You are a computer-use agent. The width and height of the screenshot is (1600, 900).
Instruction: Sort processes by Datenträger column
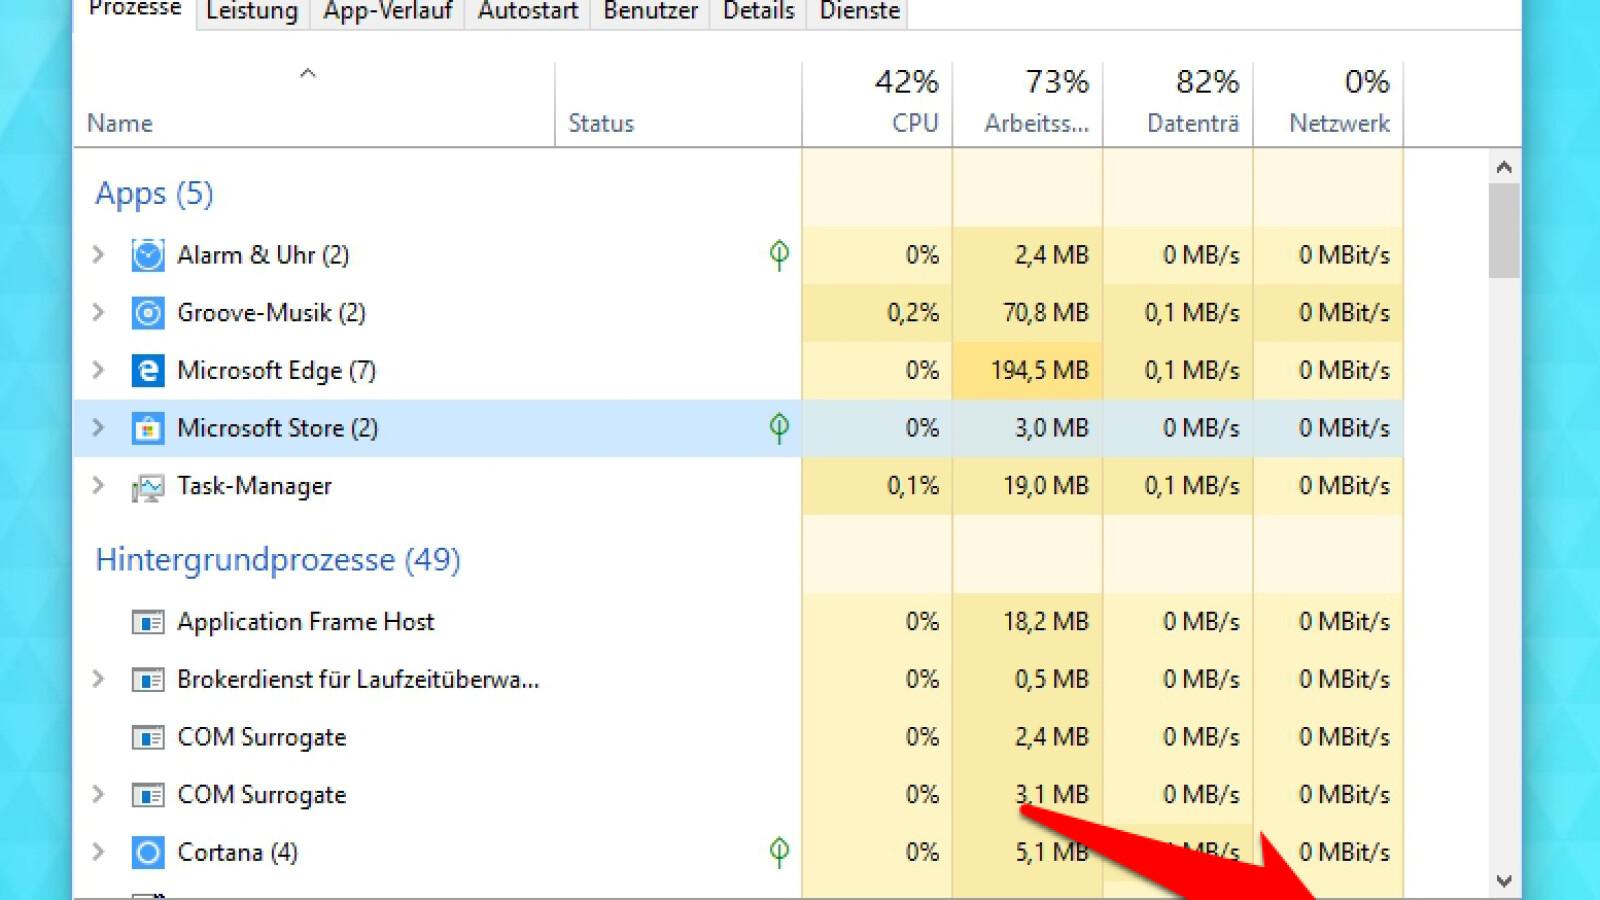tap(1178, 105)
